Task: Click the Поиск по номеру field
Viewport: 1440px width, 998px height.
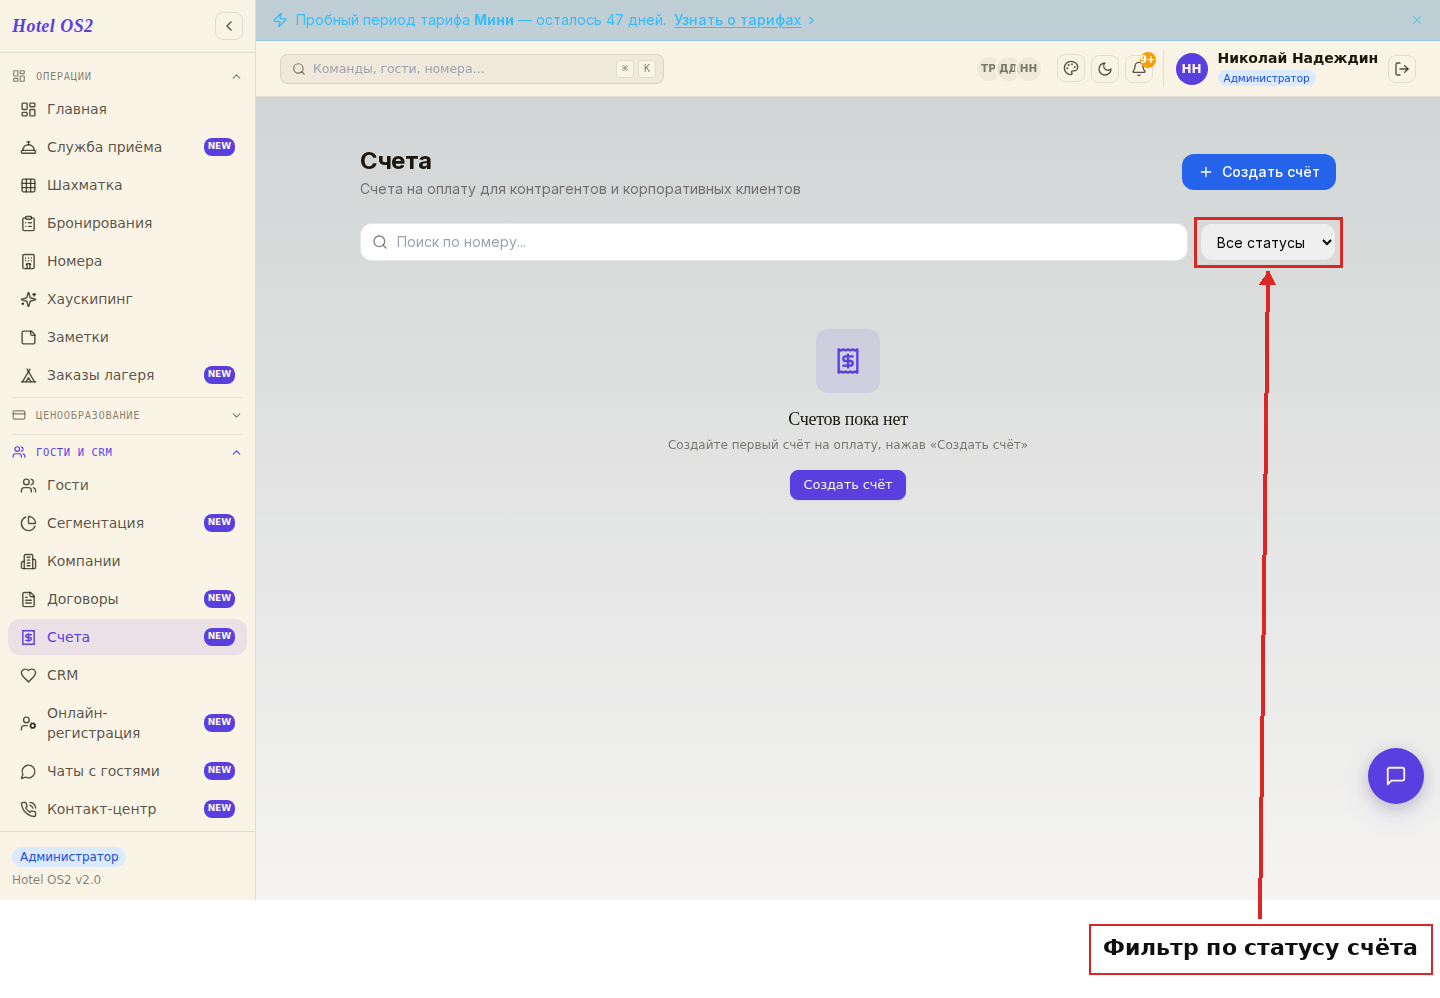Action: 773,242
